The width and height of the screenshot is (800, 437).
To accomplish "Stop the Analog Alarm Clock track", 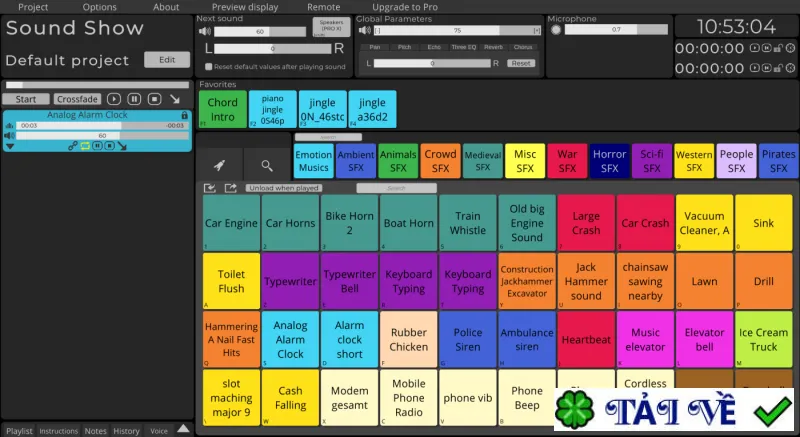I will [x=109, y=146].
